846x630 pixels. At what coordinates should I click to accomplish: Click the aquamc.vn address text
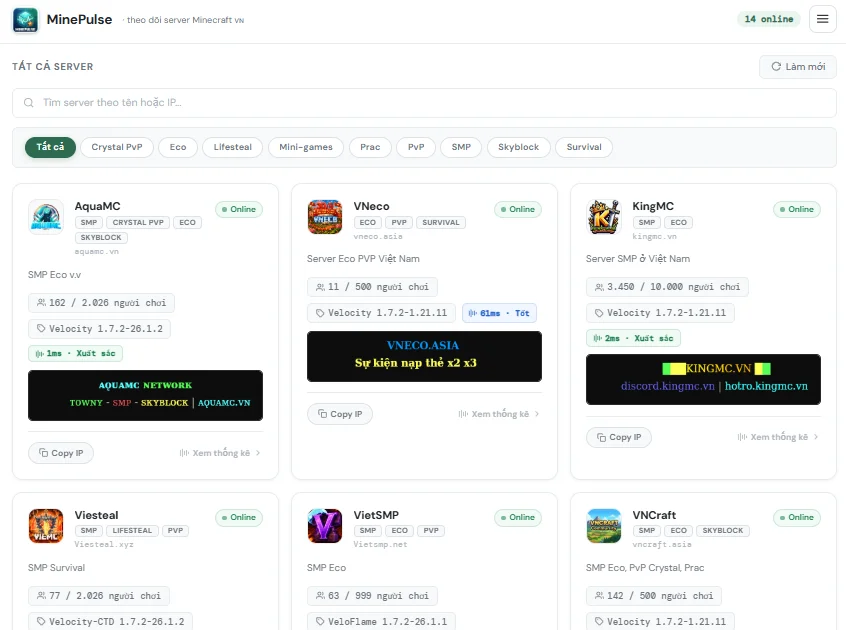point(97,252)
